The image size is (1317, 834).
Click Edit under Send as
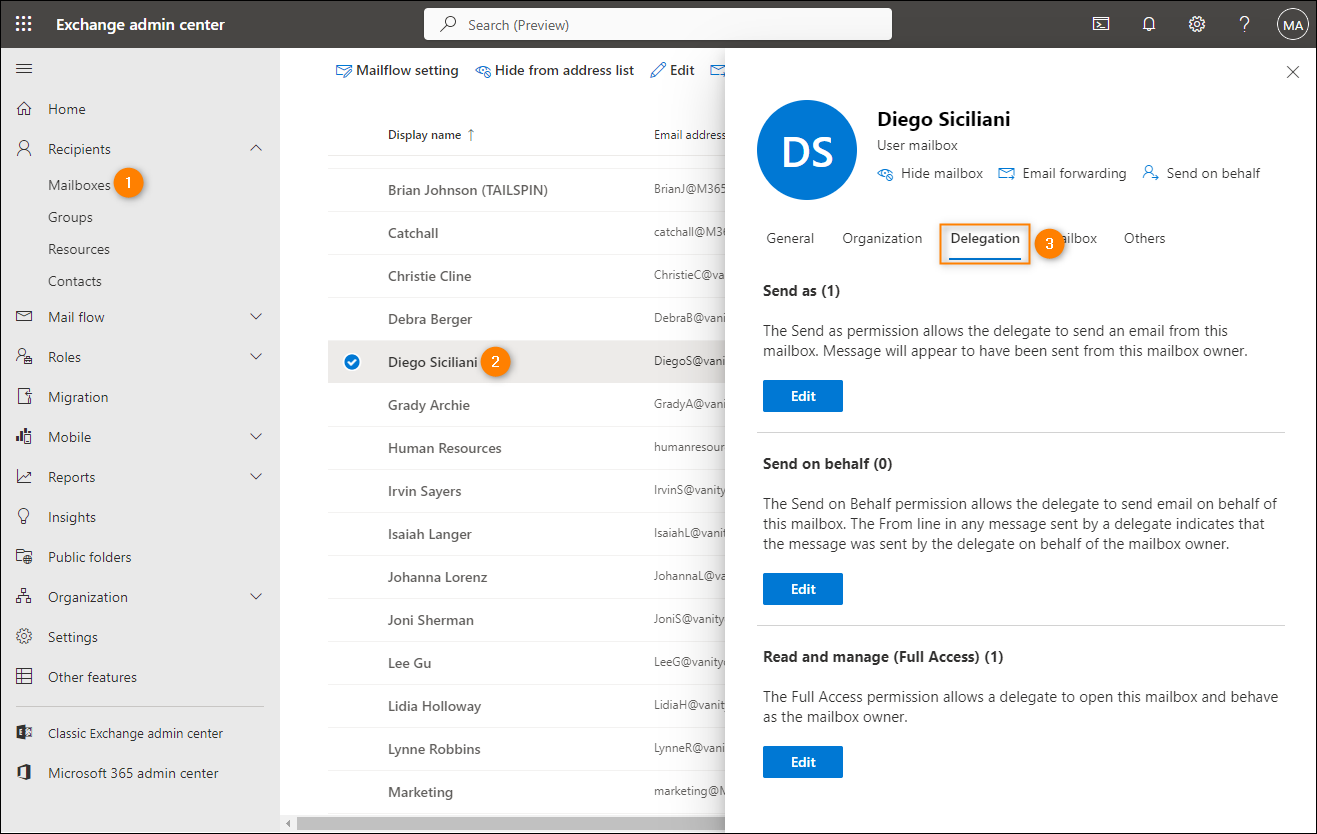[x=803, y=396]
